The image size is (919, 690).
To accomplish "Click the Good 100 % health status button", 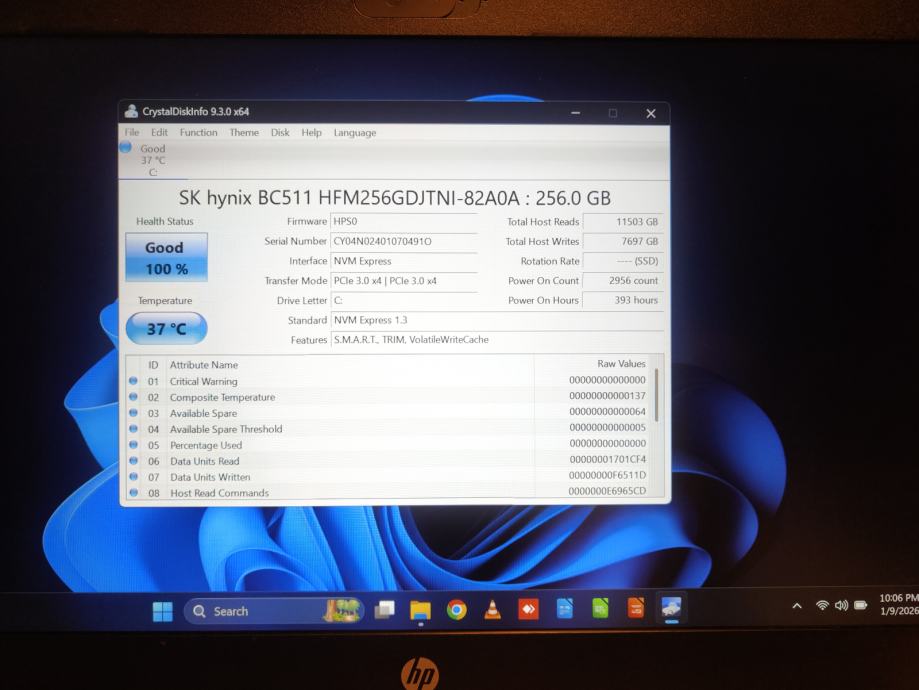I will point(166,257).
